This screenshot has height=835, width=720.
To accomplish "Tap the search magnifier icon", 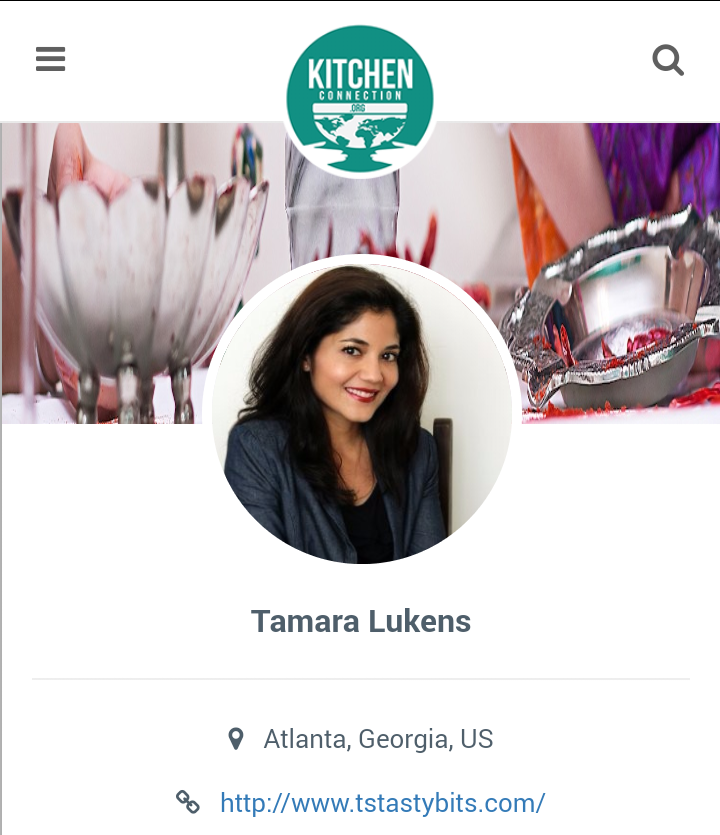I will 668,60.
